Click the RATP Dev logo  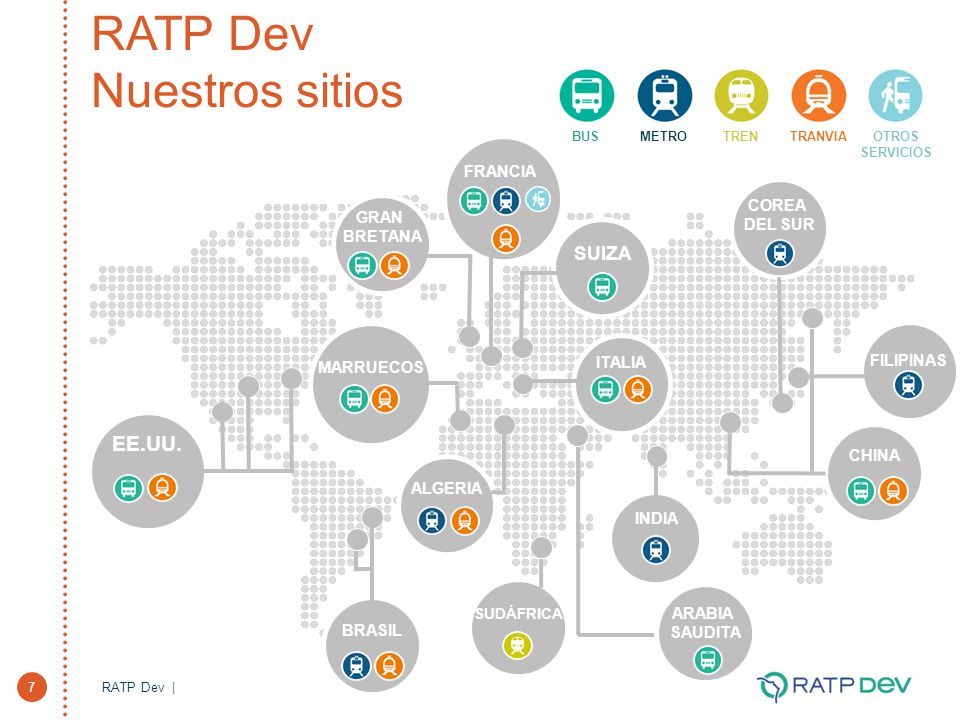[x=834, y=686]
